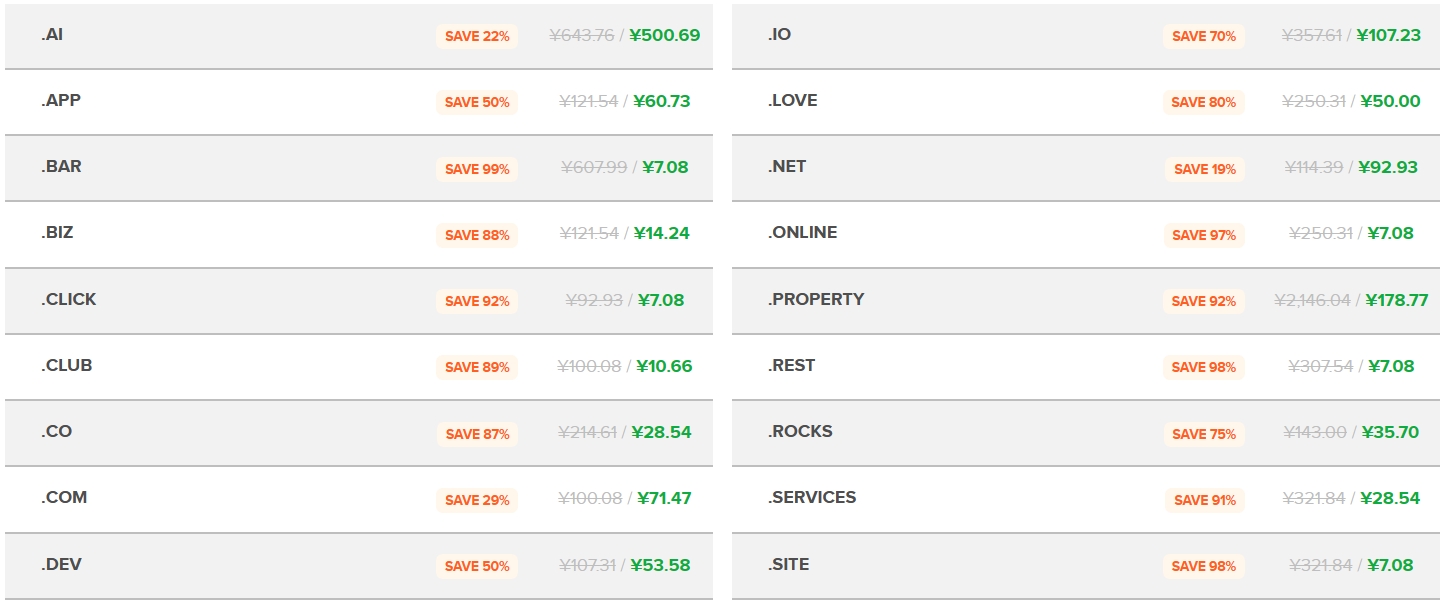Click the SAVE 19% badge for .NET
This screenshot has height=604, width=1446.
tap(1204, 169)
